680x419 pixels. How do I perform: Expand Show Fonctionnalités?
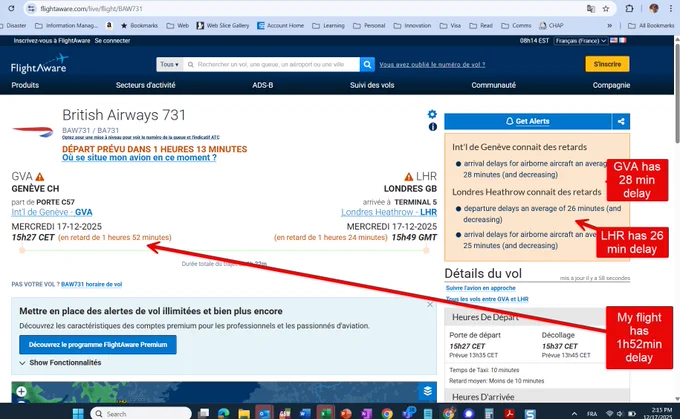tap(60, 363)
